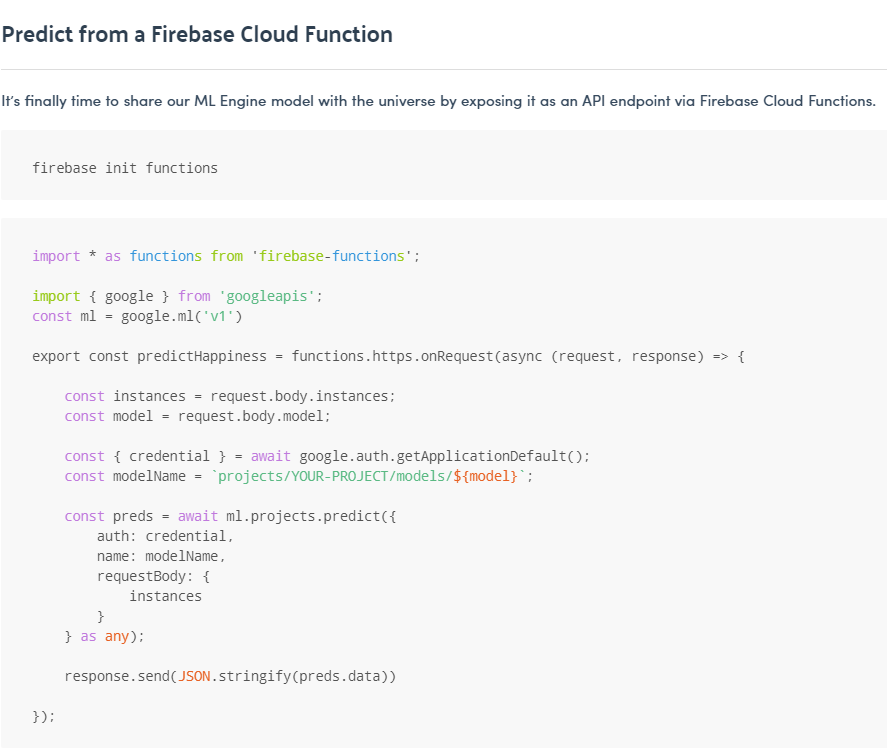
Task: Click the 'name: modelName' property line
Action: pos(161,556)
